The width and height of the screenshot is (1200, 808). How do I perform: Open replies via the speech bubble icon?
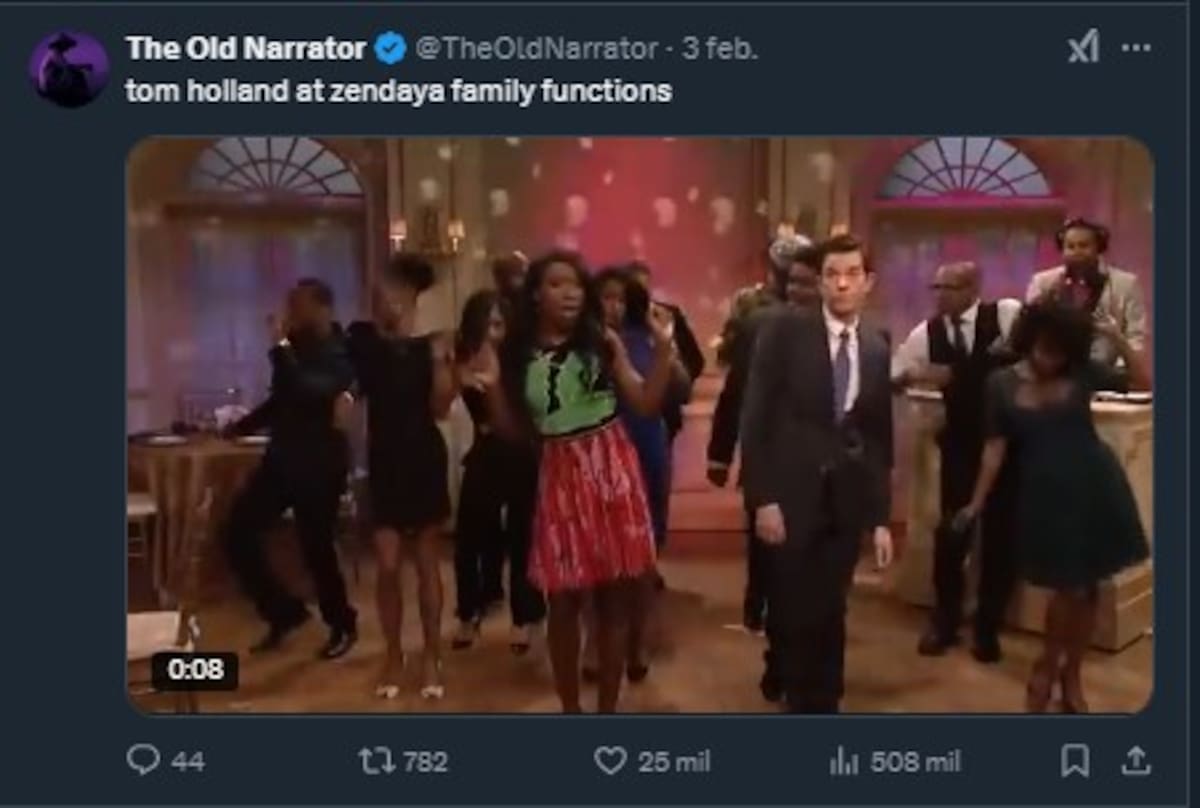pyautogui.click(x=145, y=761)
